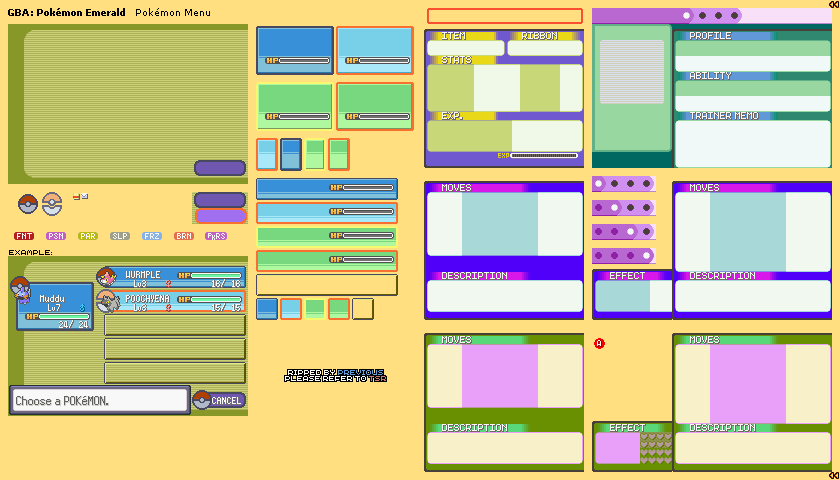Select the PKRS Pokérus status badge
The image size is (840, 480).
216,236
